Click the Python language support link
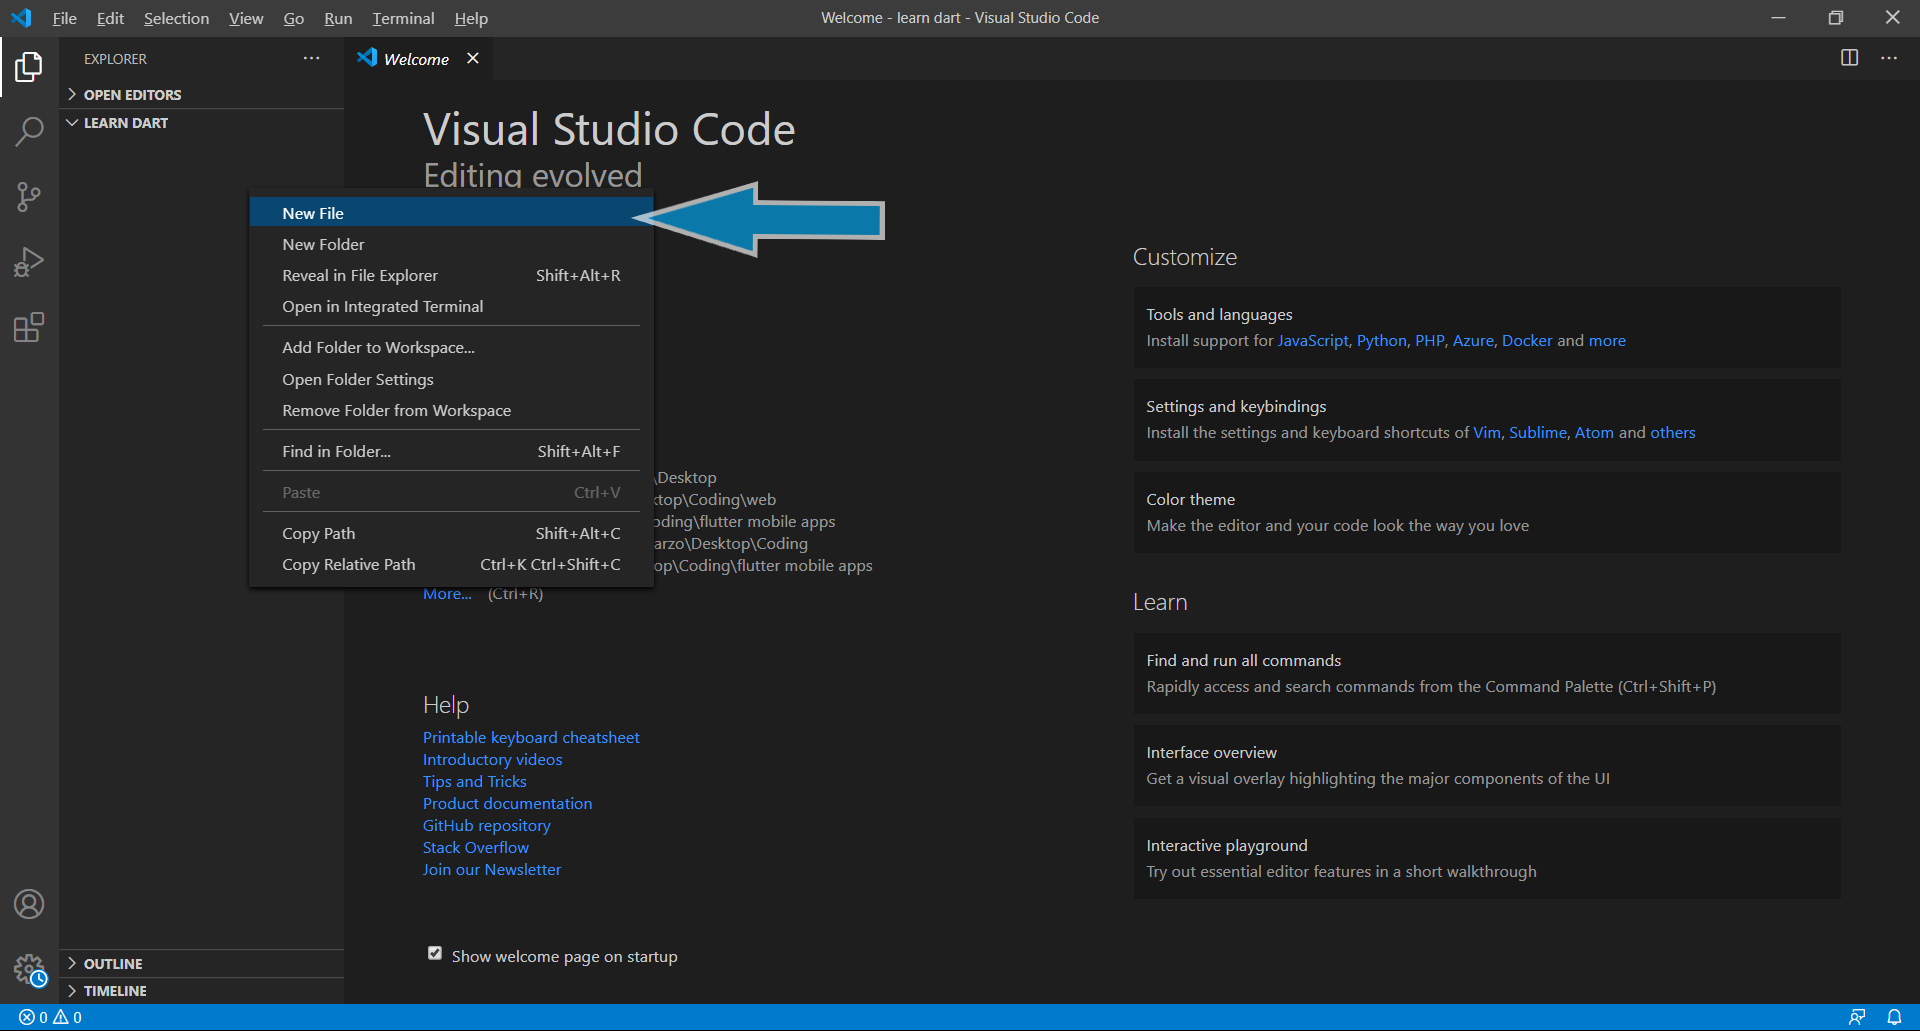The width and height of the screenshot is (1920, 1031). [x=1381, y=340]
